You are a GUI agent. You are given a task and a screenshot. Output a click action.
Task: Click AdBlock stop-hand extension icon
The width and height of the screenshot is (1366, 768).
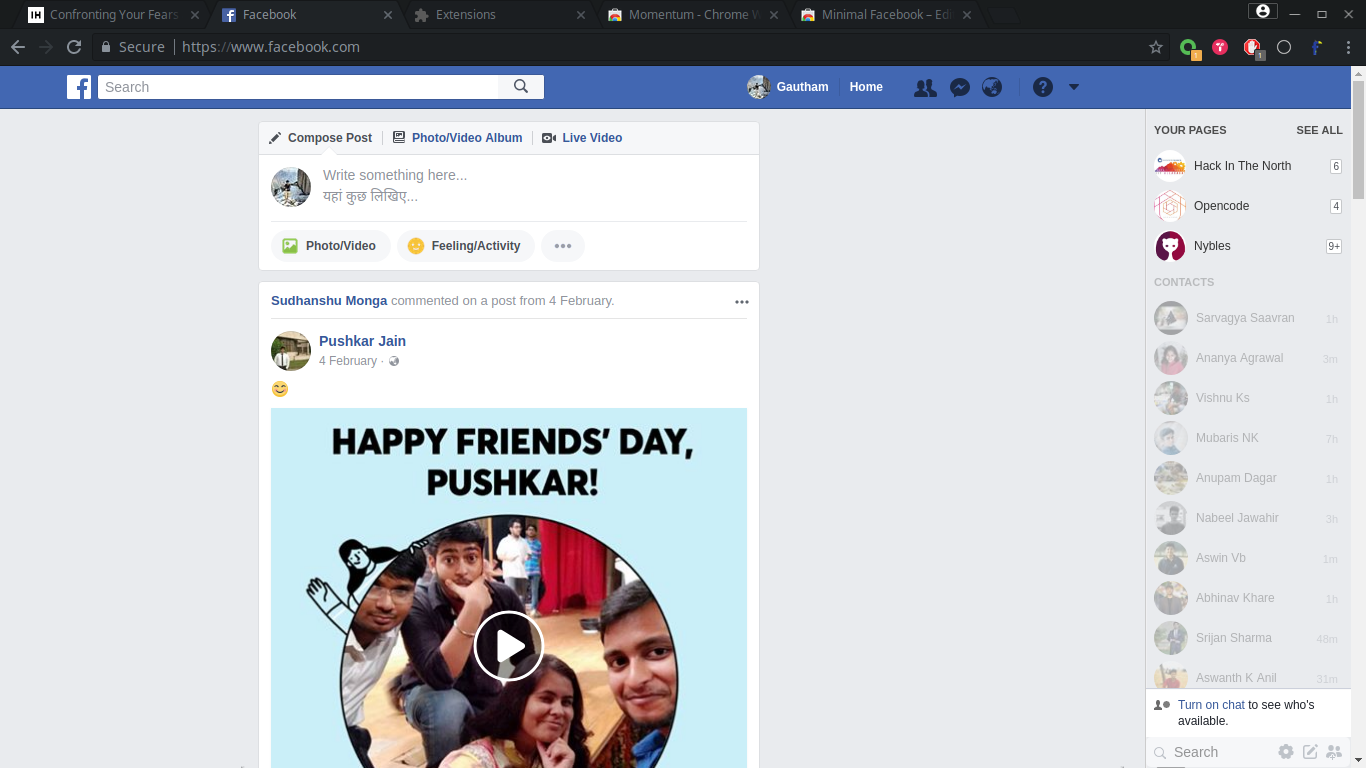coord(1252,48)
